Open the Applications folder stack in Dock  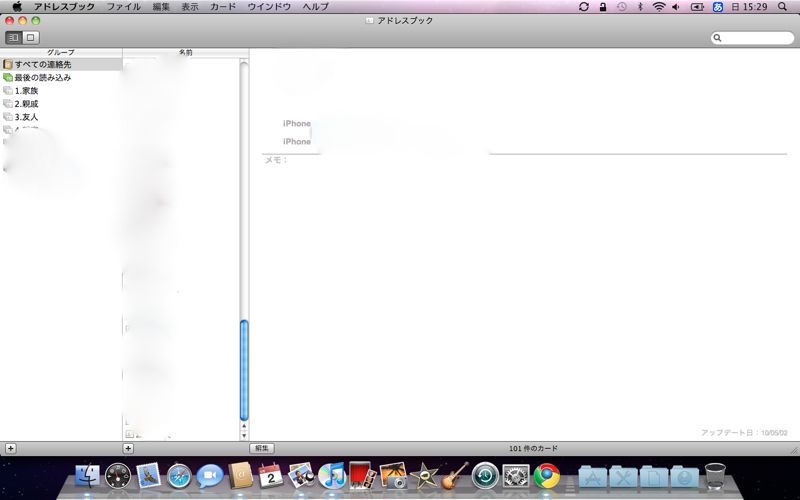point(593,477)
